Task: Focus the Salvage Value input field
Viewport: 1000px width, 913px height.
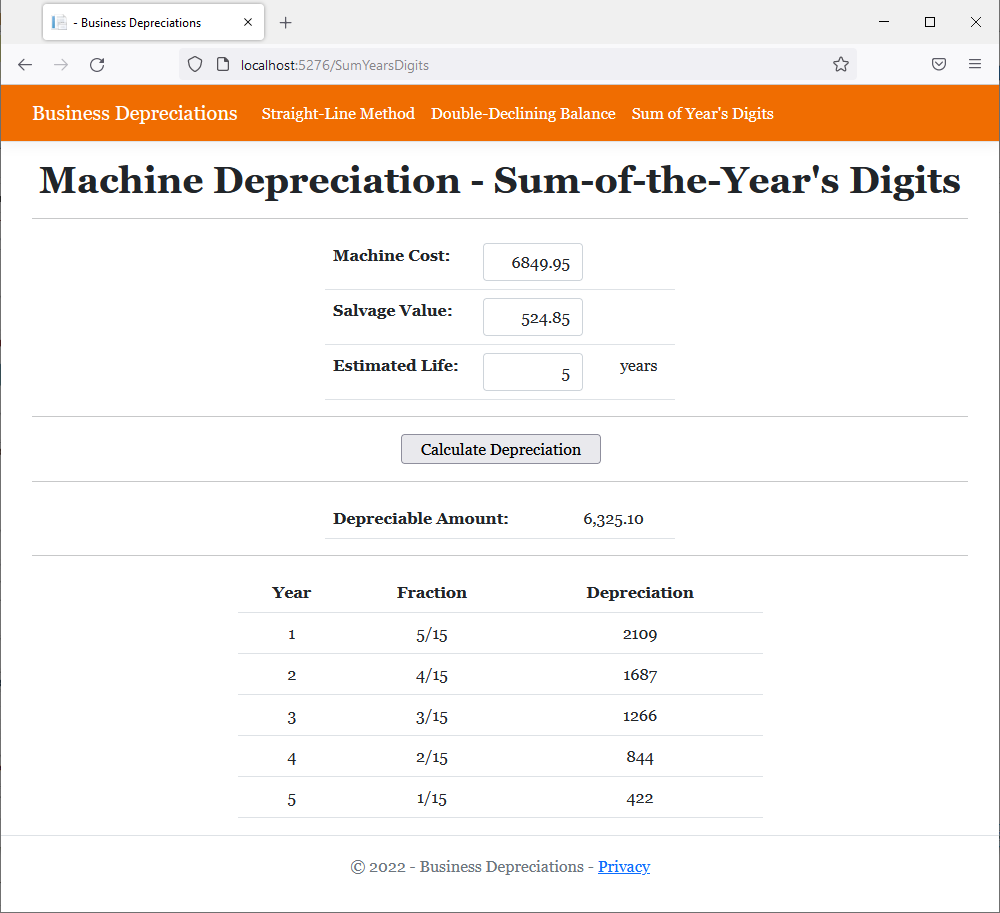Action: point(533,317)
